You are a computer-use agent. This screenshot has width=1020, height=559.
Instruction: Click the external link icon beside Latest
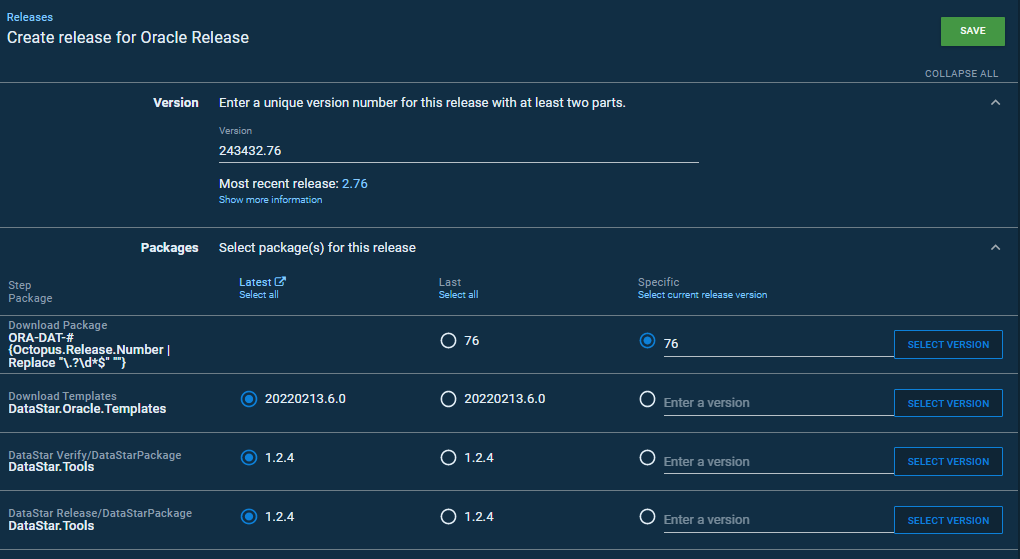[x=281, y=282]
